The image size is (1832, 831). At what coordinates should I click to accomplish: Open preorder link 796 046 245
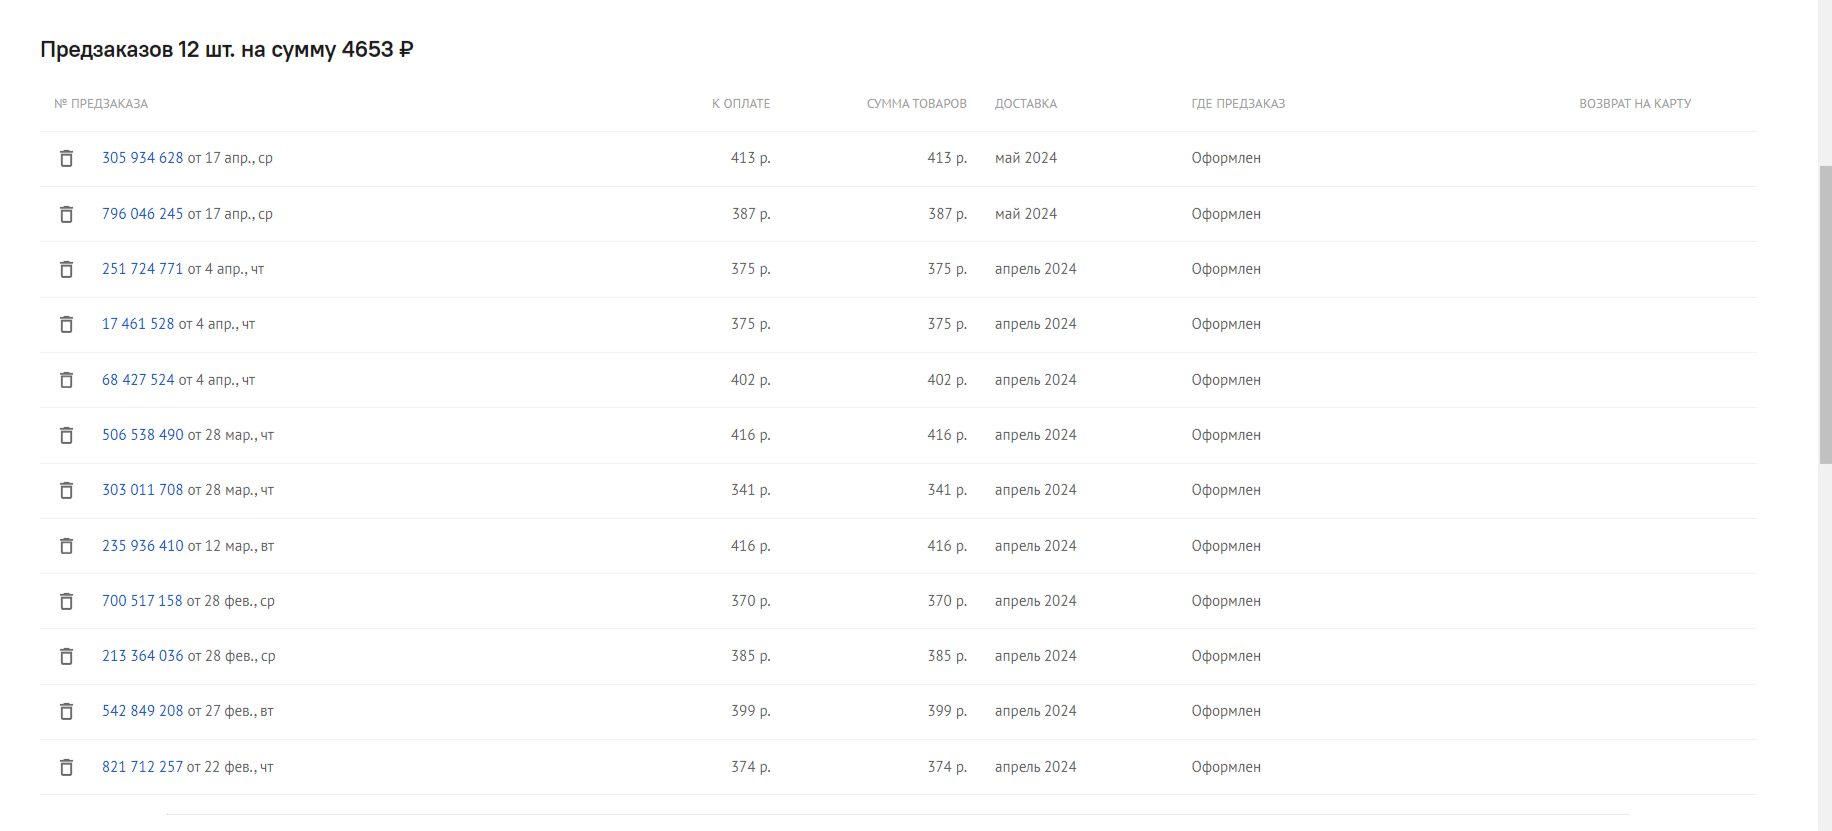tap(142, 214)
